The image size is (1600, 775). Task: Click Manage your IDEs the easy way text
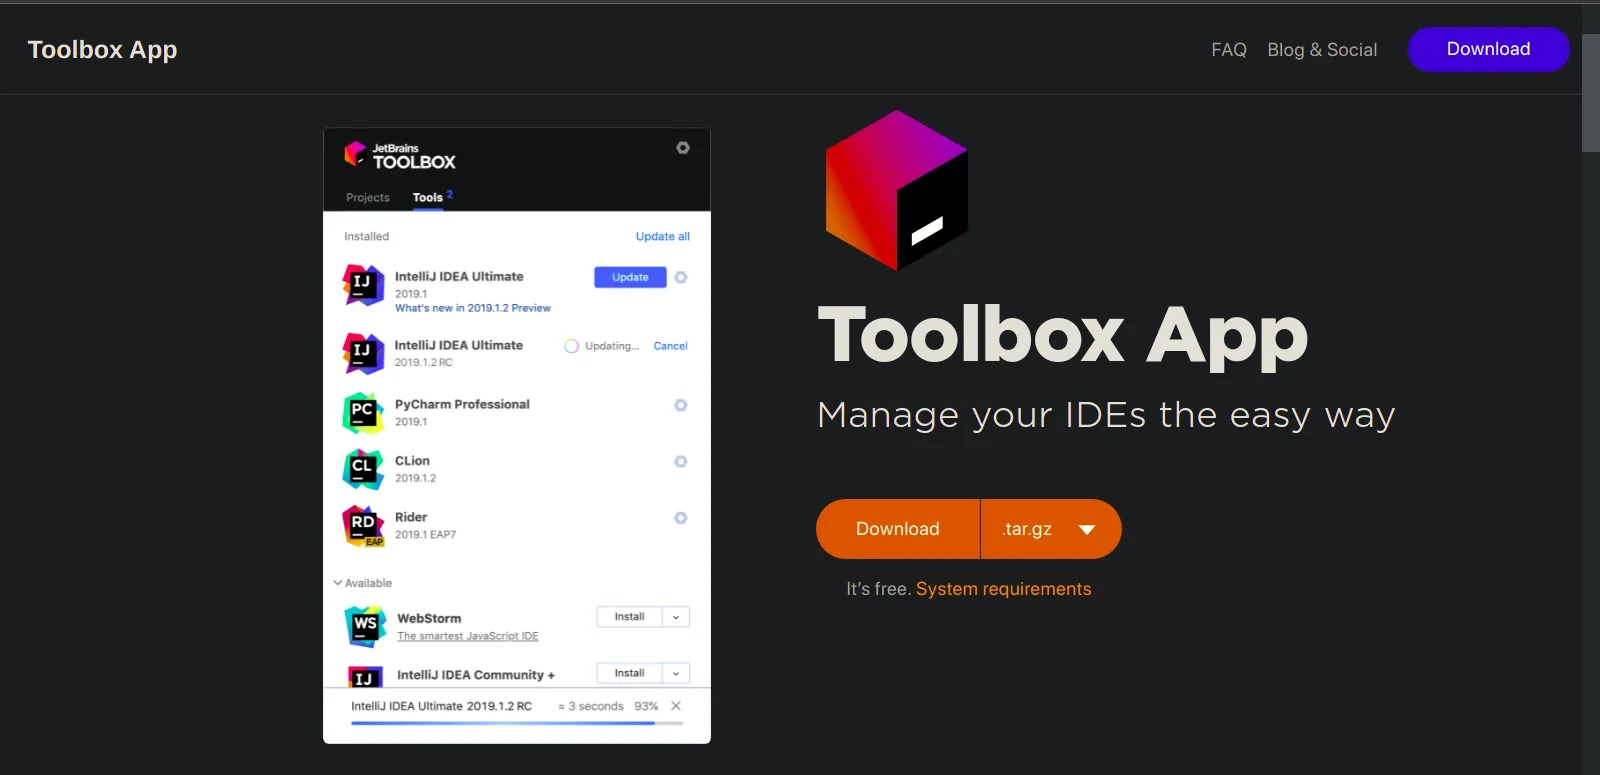pyautogui.click(x=1106, y=414)
